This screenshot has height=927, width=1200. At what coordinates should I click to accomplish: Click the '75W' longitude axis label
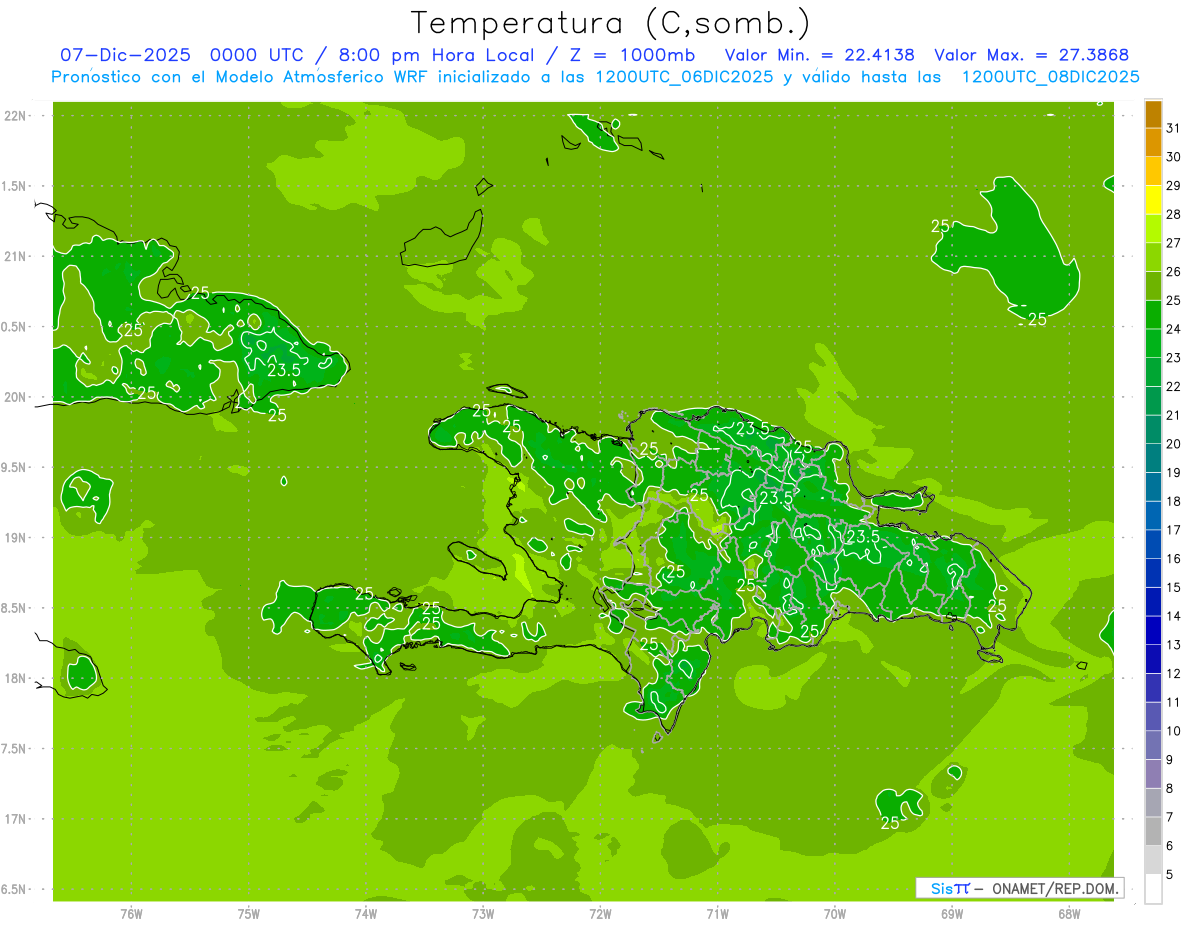click(x=249, y=914)
